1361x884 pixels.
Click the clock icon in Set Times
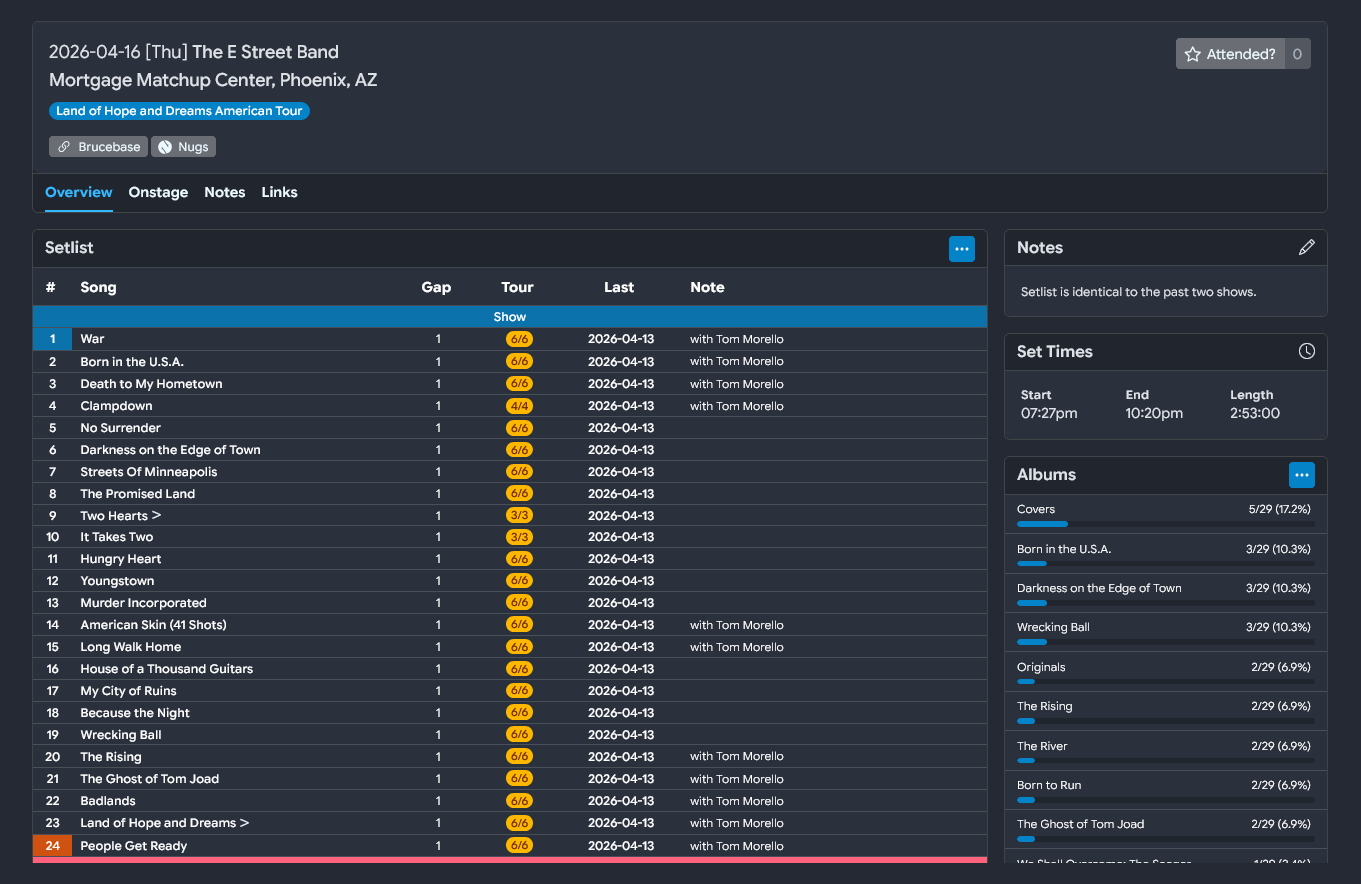coord(1306,352)
